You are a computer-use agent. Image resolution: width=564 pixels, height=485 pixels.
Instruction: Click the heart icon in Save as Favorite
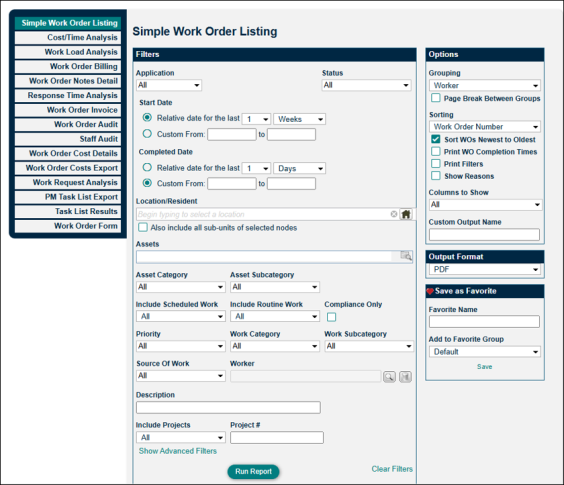(430, 291)
